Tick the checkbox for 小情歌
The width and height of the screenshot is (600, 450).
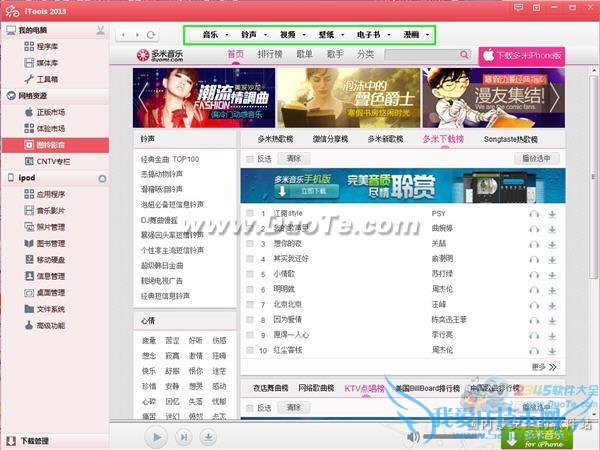coord(250,274)
